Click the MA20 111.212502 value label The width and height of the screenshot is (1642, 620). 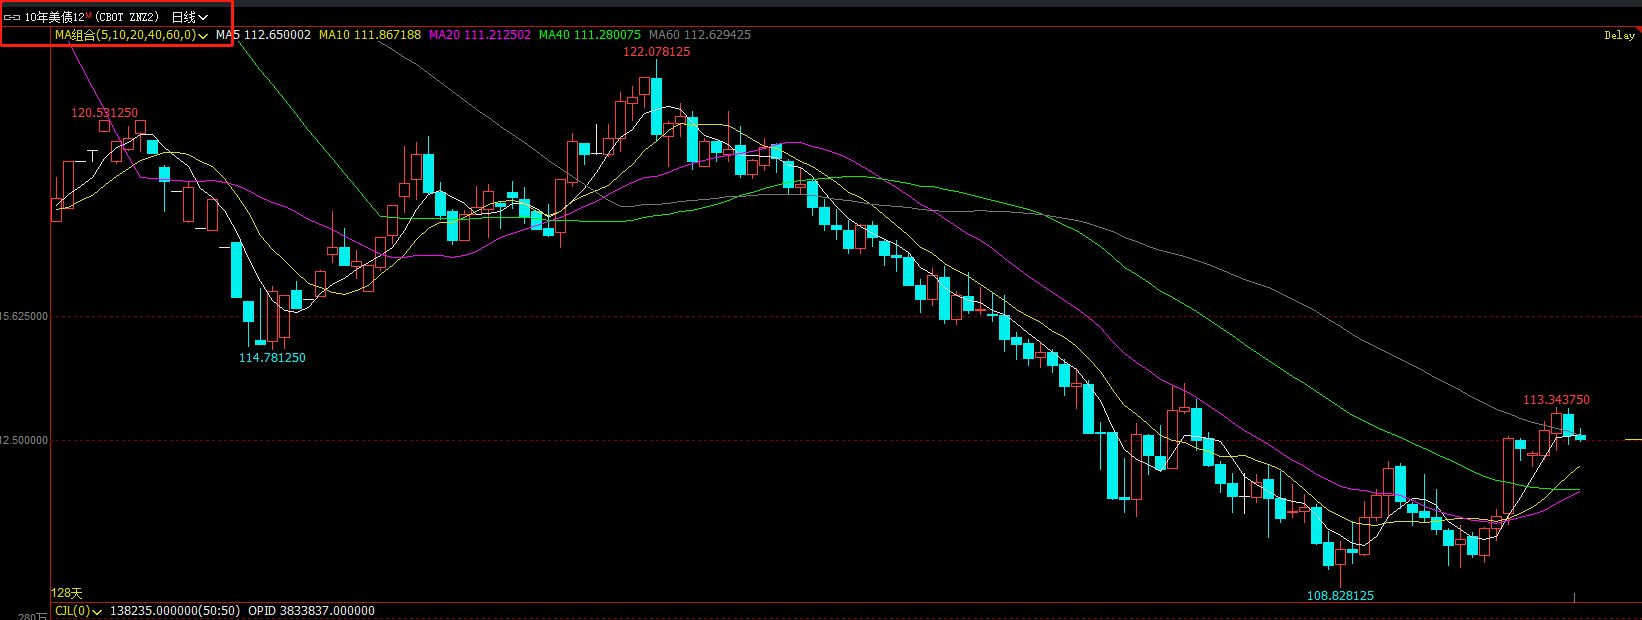(x=480, y=35)
